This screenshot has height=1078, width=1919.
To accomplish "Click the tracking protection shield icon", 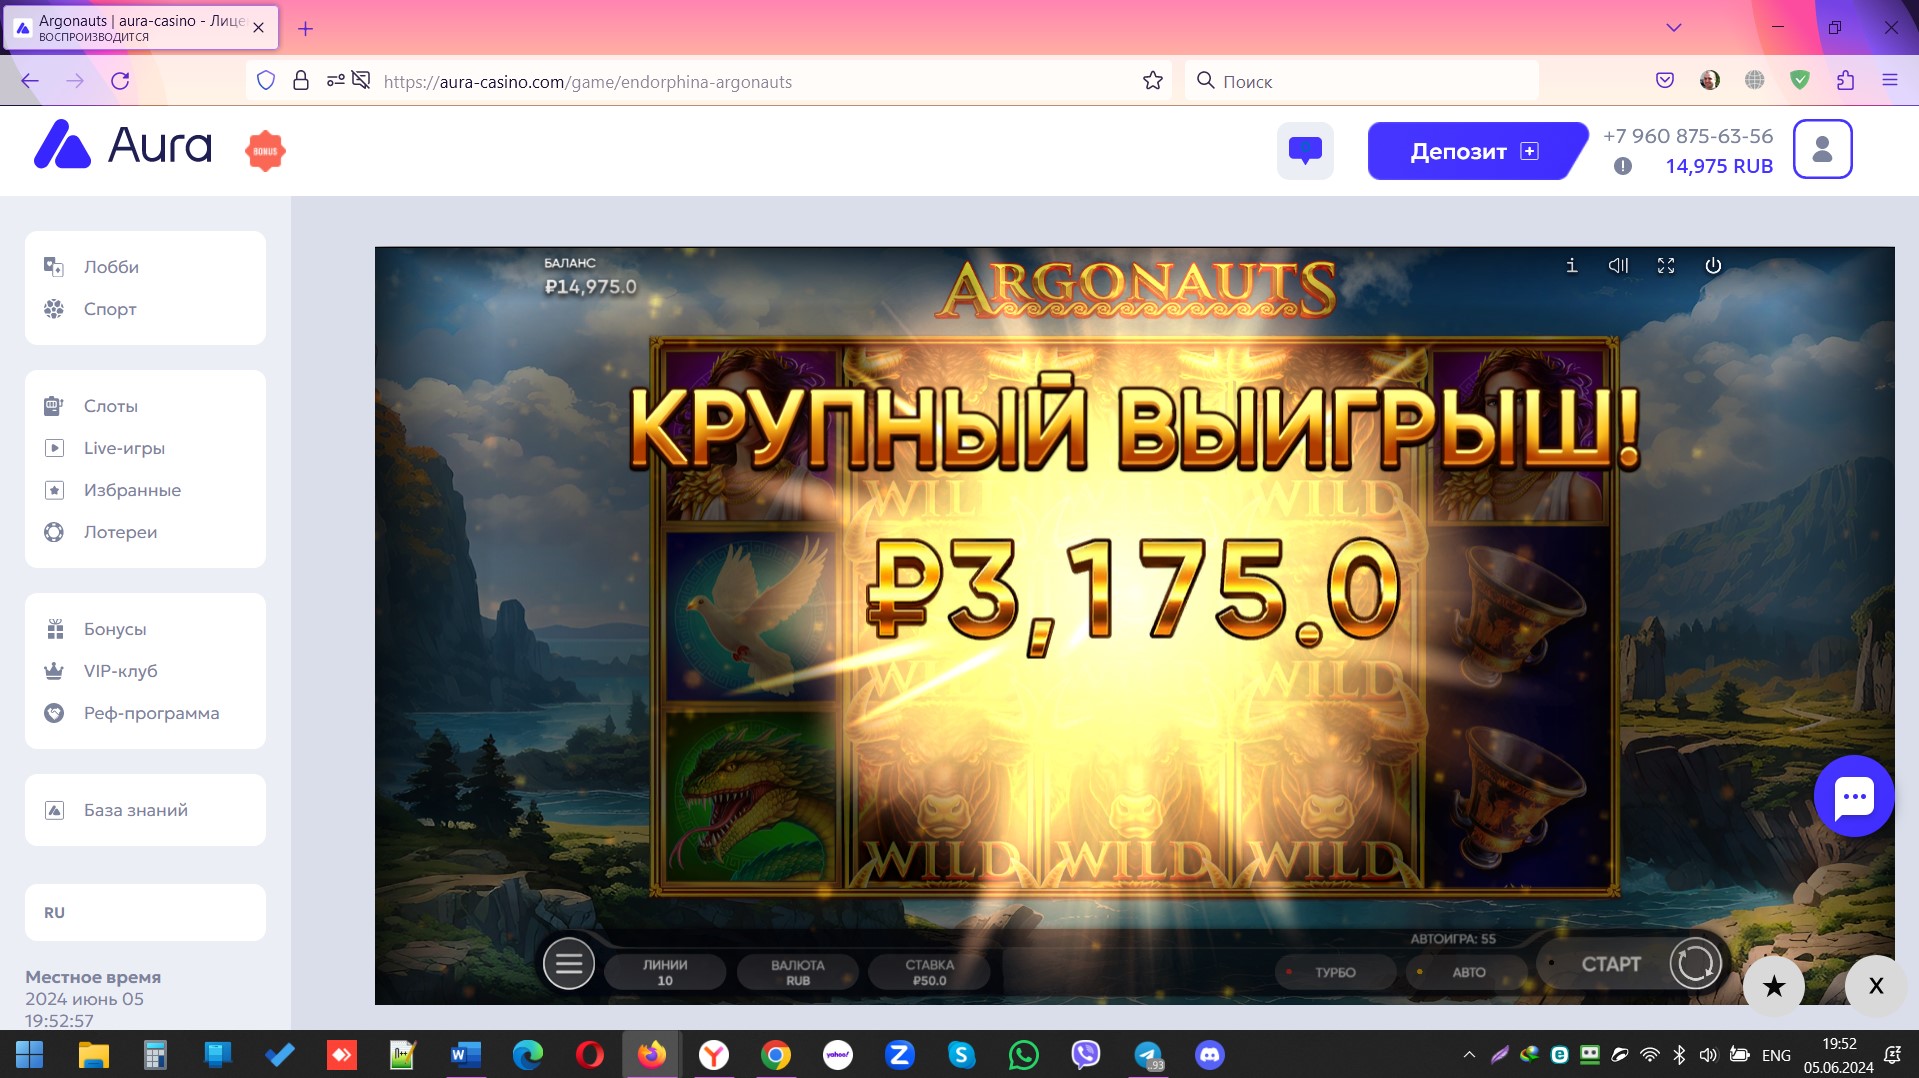I will click(x=266, y=81).
